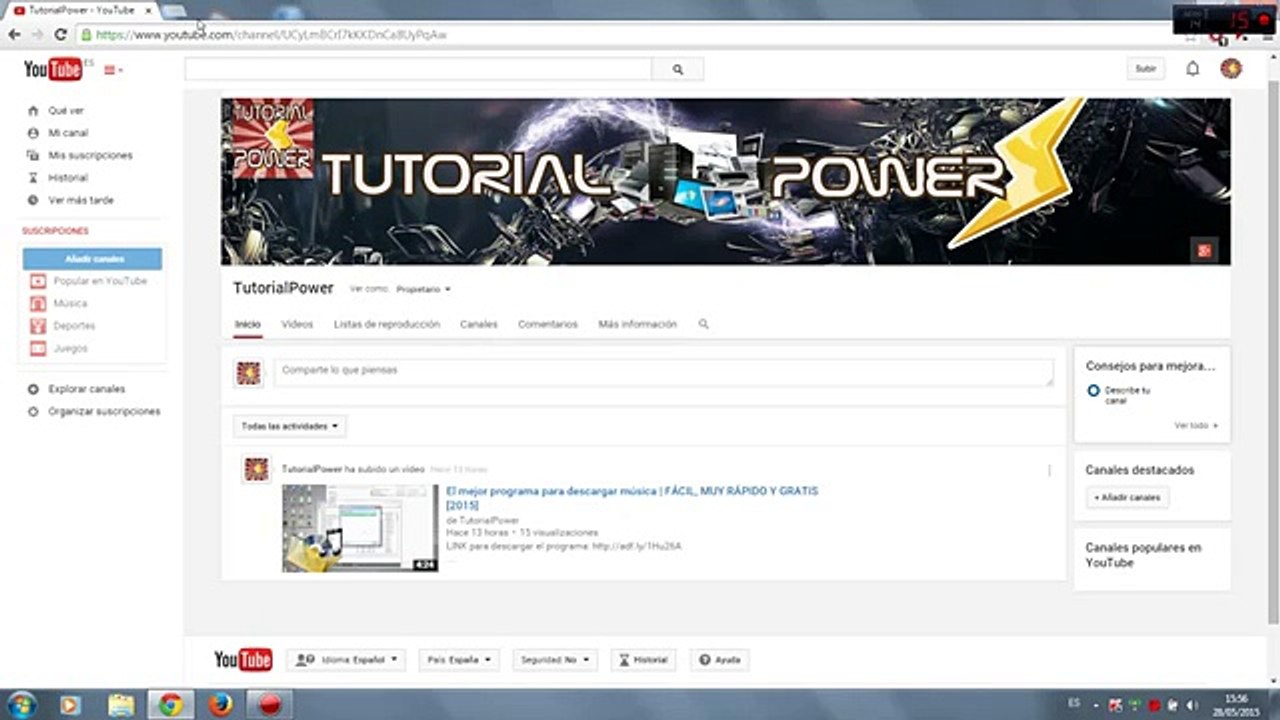Open El mejor programa para descargar música link

[632, 498]
